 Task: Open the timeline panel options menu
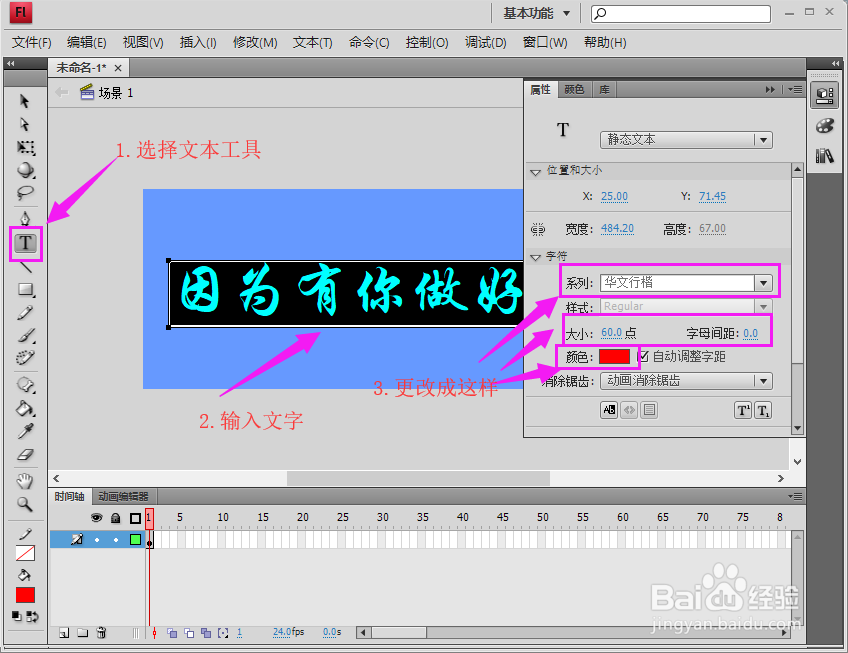[795, 496]
